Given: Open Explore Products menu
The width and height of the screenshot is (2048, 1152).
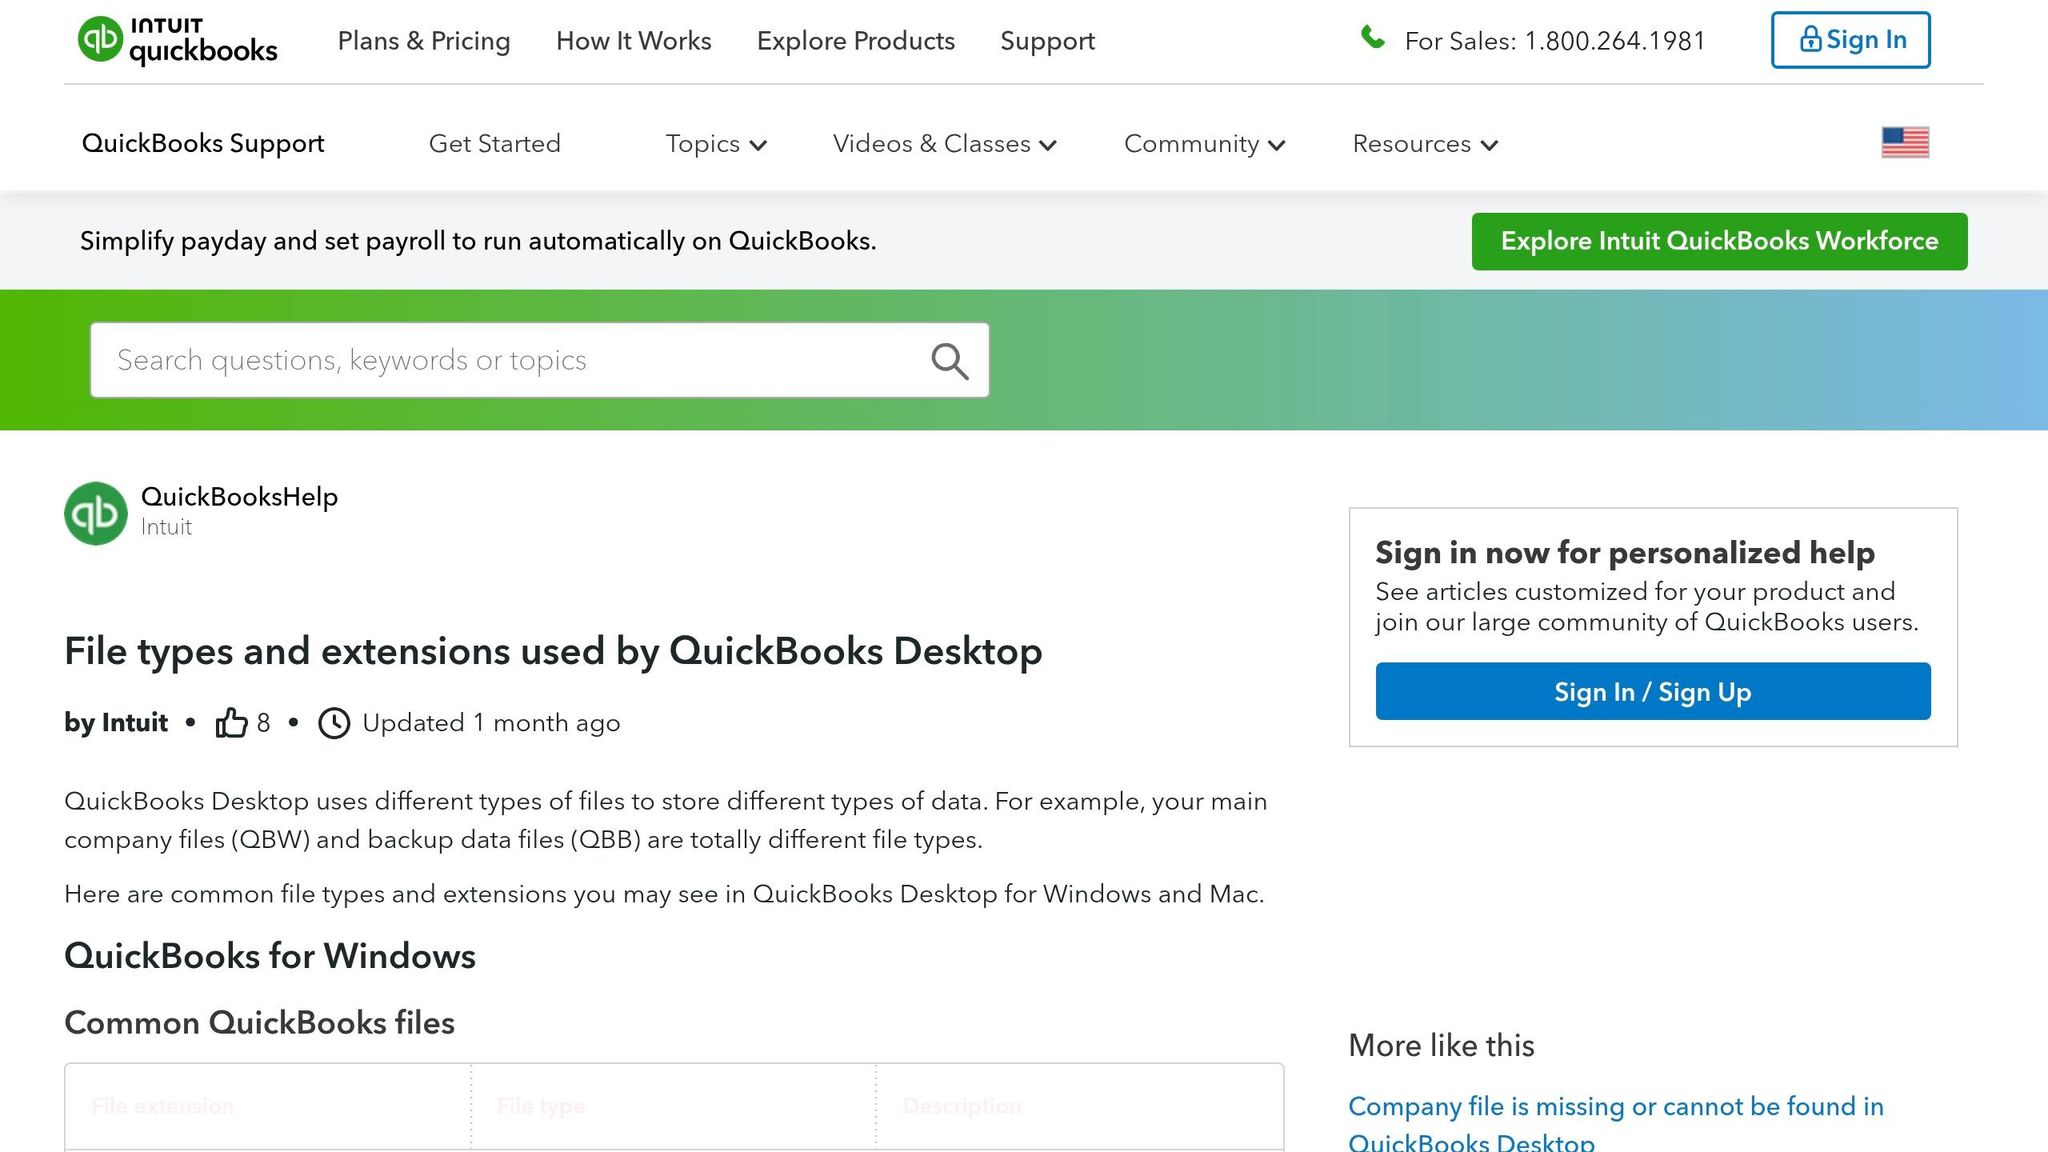Looking at the screenshot, I should [856, 41].
